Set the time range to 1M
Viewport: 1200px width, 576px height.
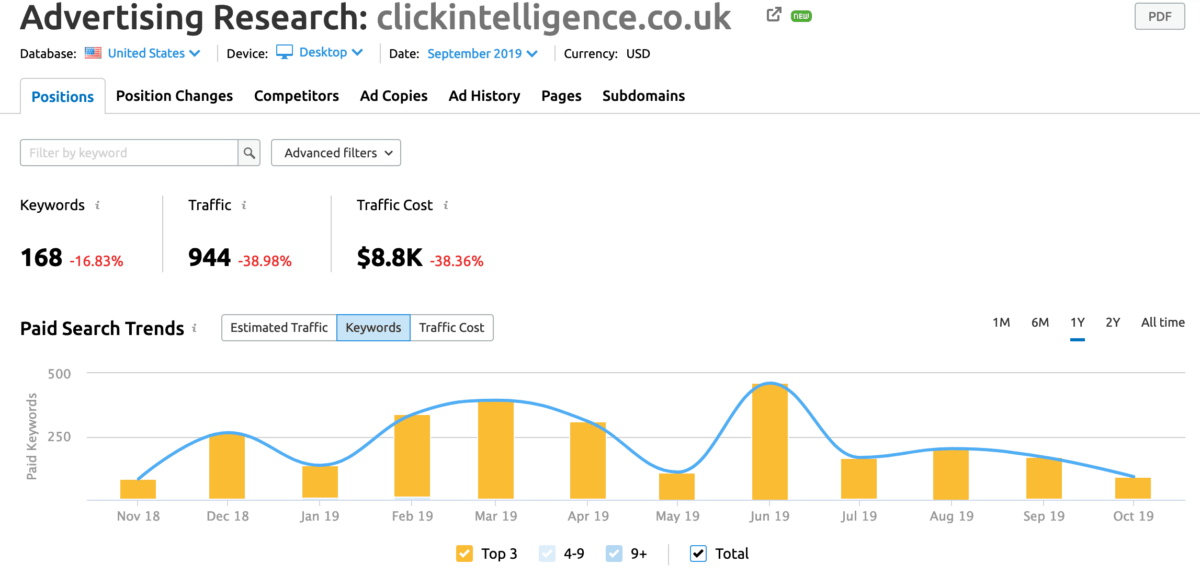click(1001, 322)
